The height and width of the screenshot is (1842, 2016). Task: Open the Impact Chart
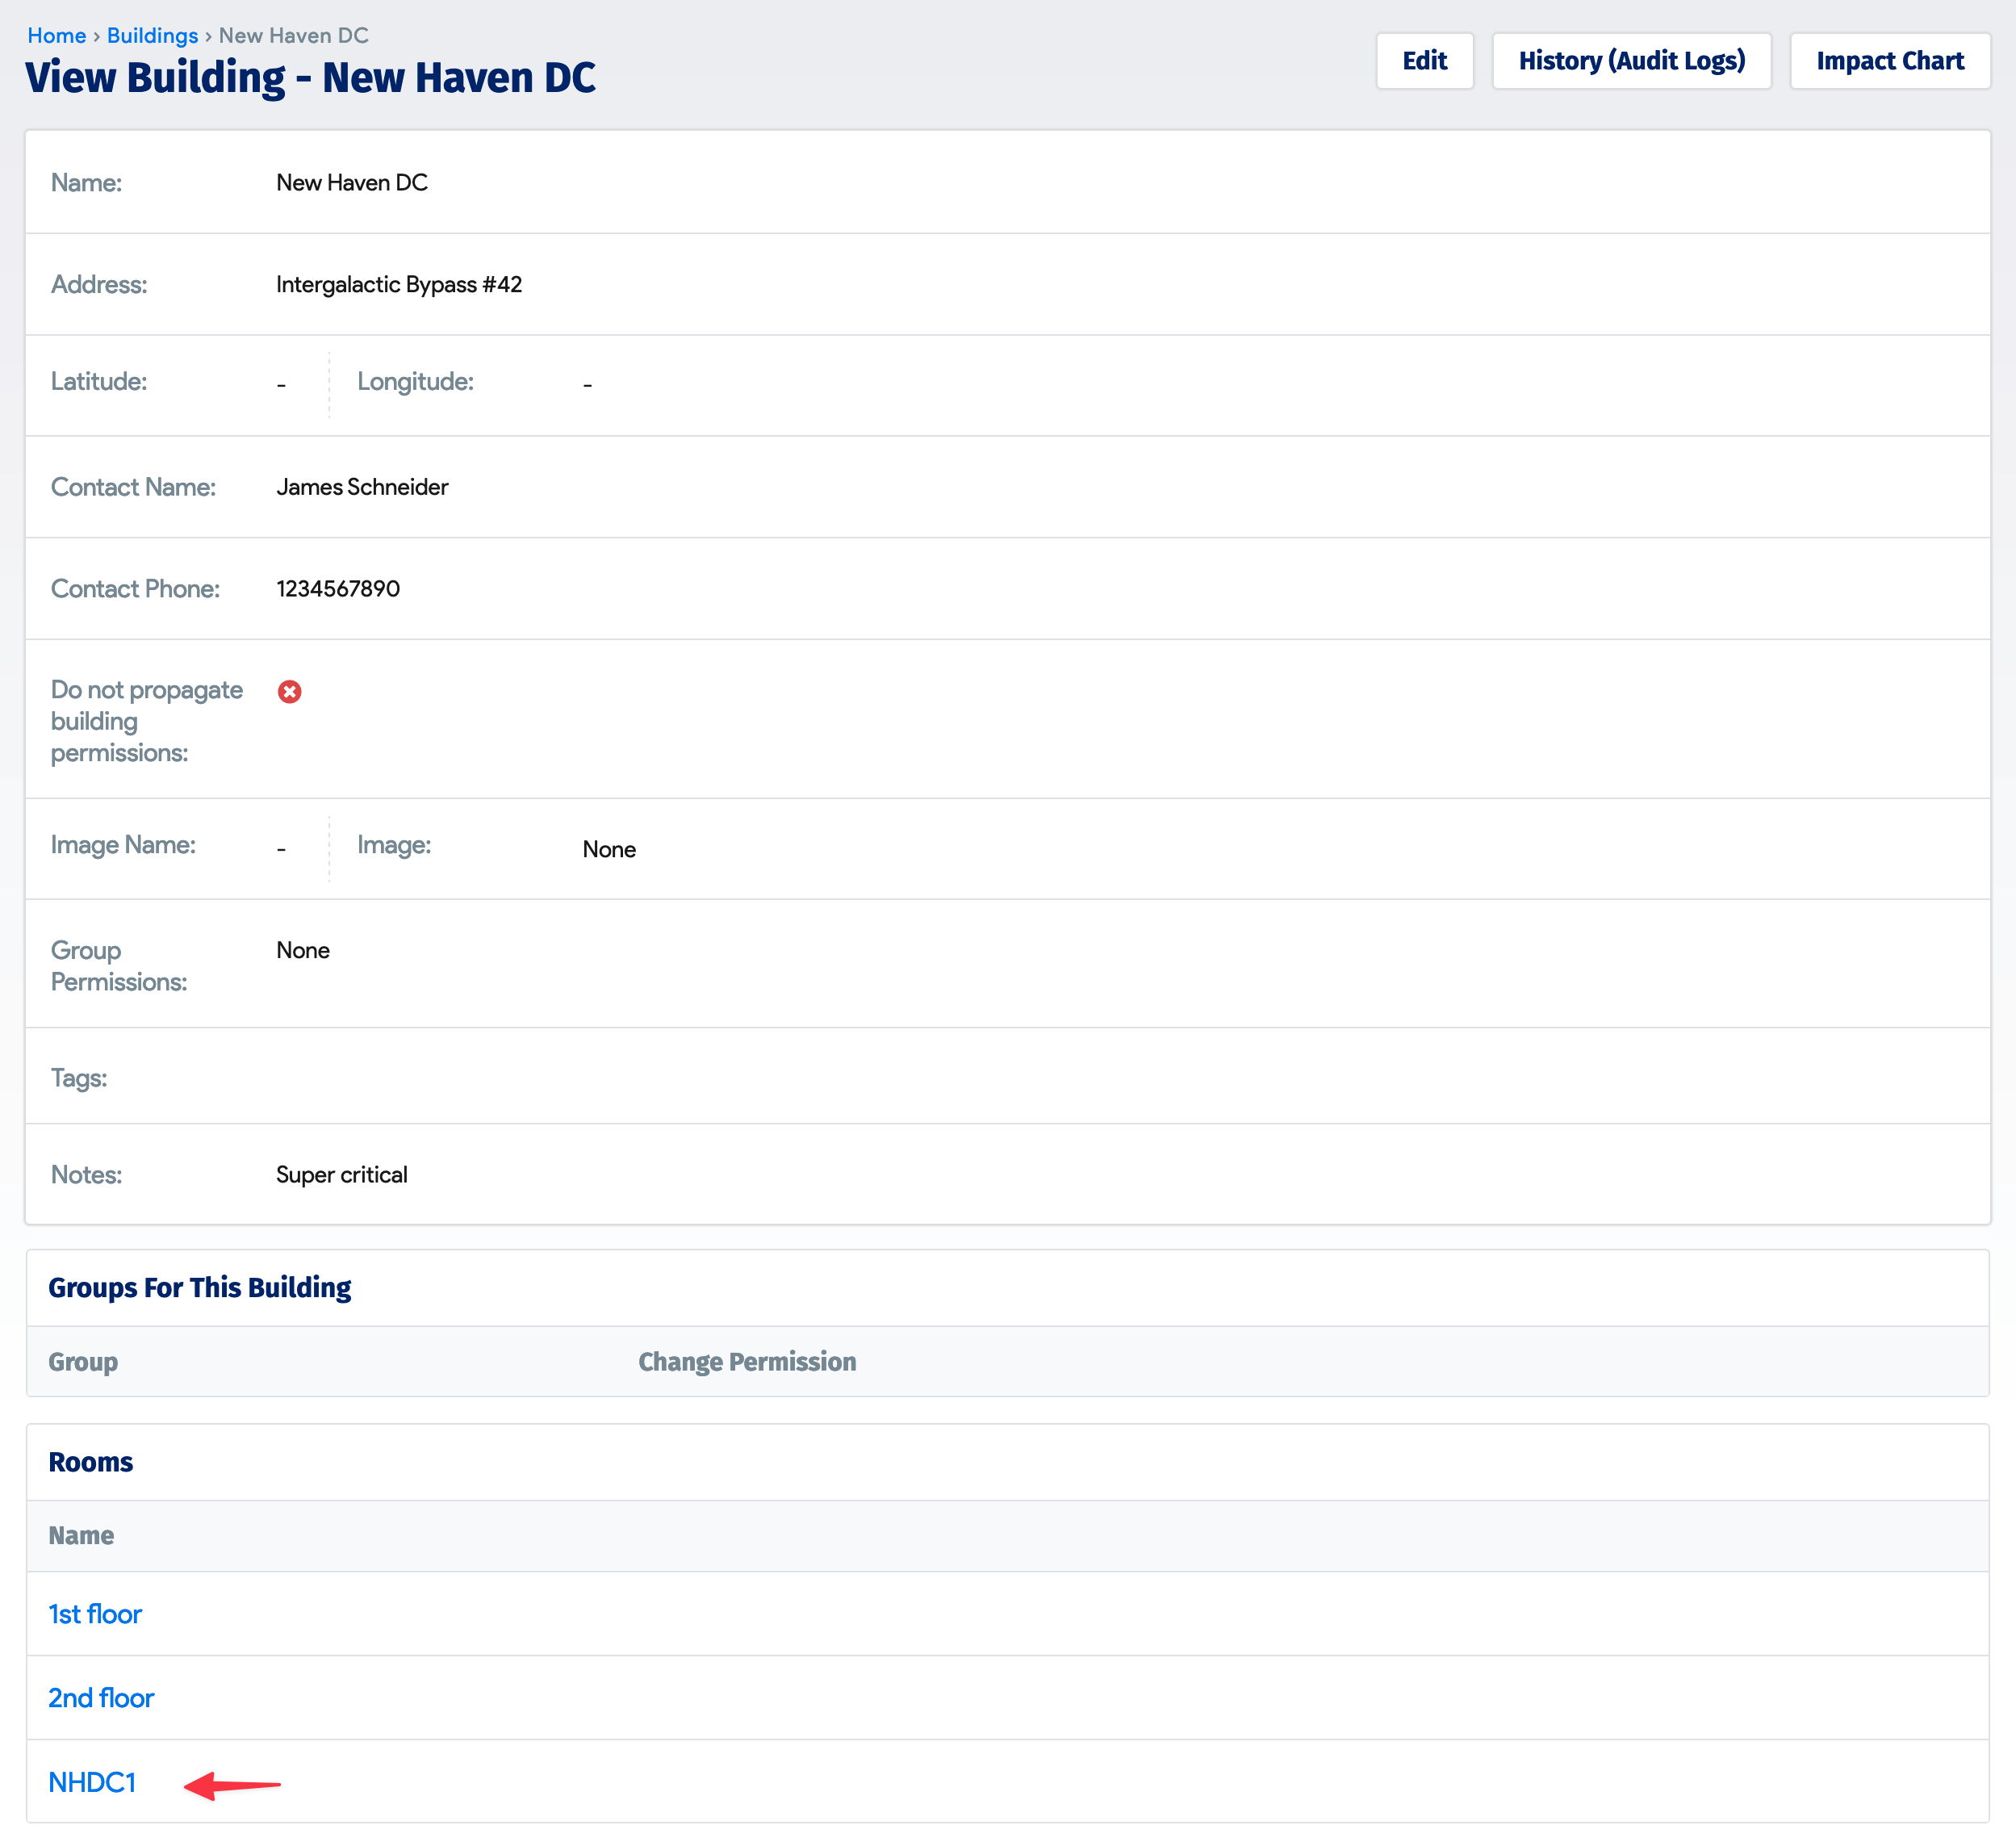[1889, 60]
